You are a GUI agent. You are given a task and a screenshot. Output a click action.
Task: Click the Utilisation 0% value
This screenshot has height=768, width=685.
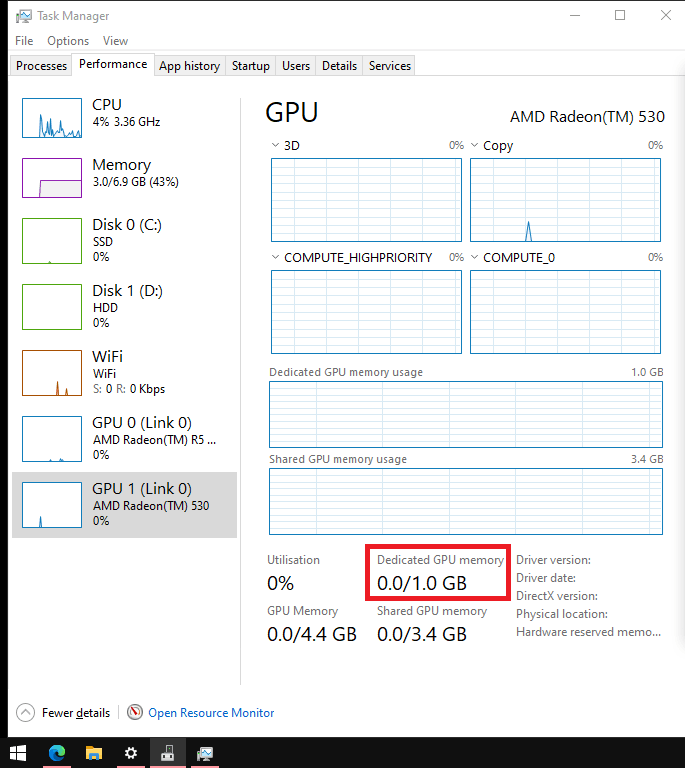pyautogui.click(x=281, y=583)
